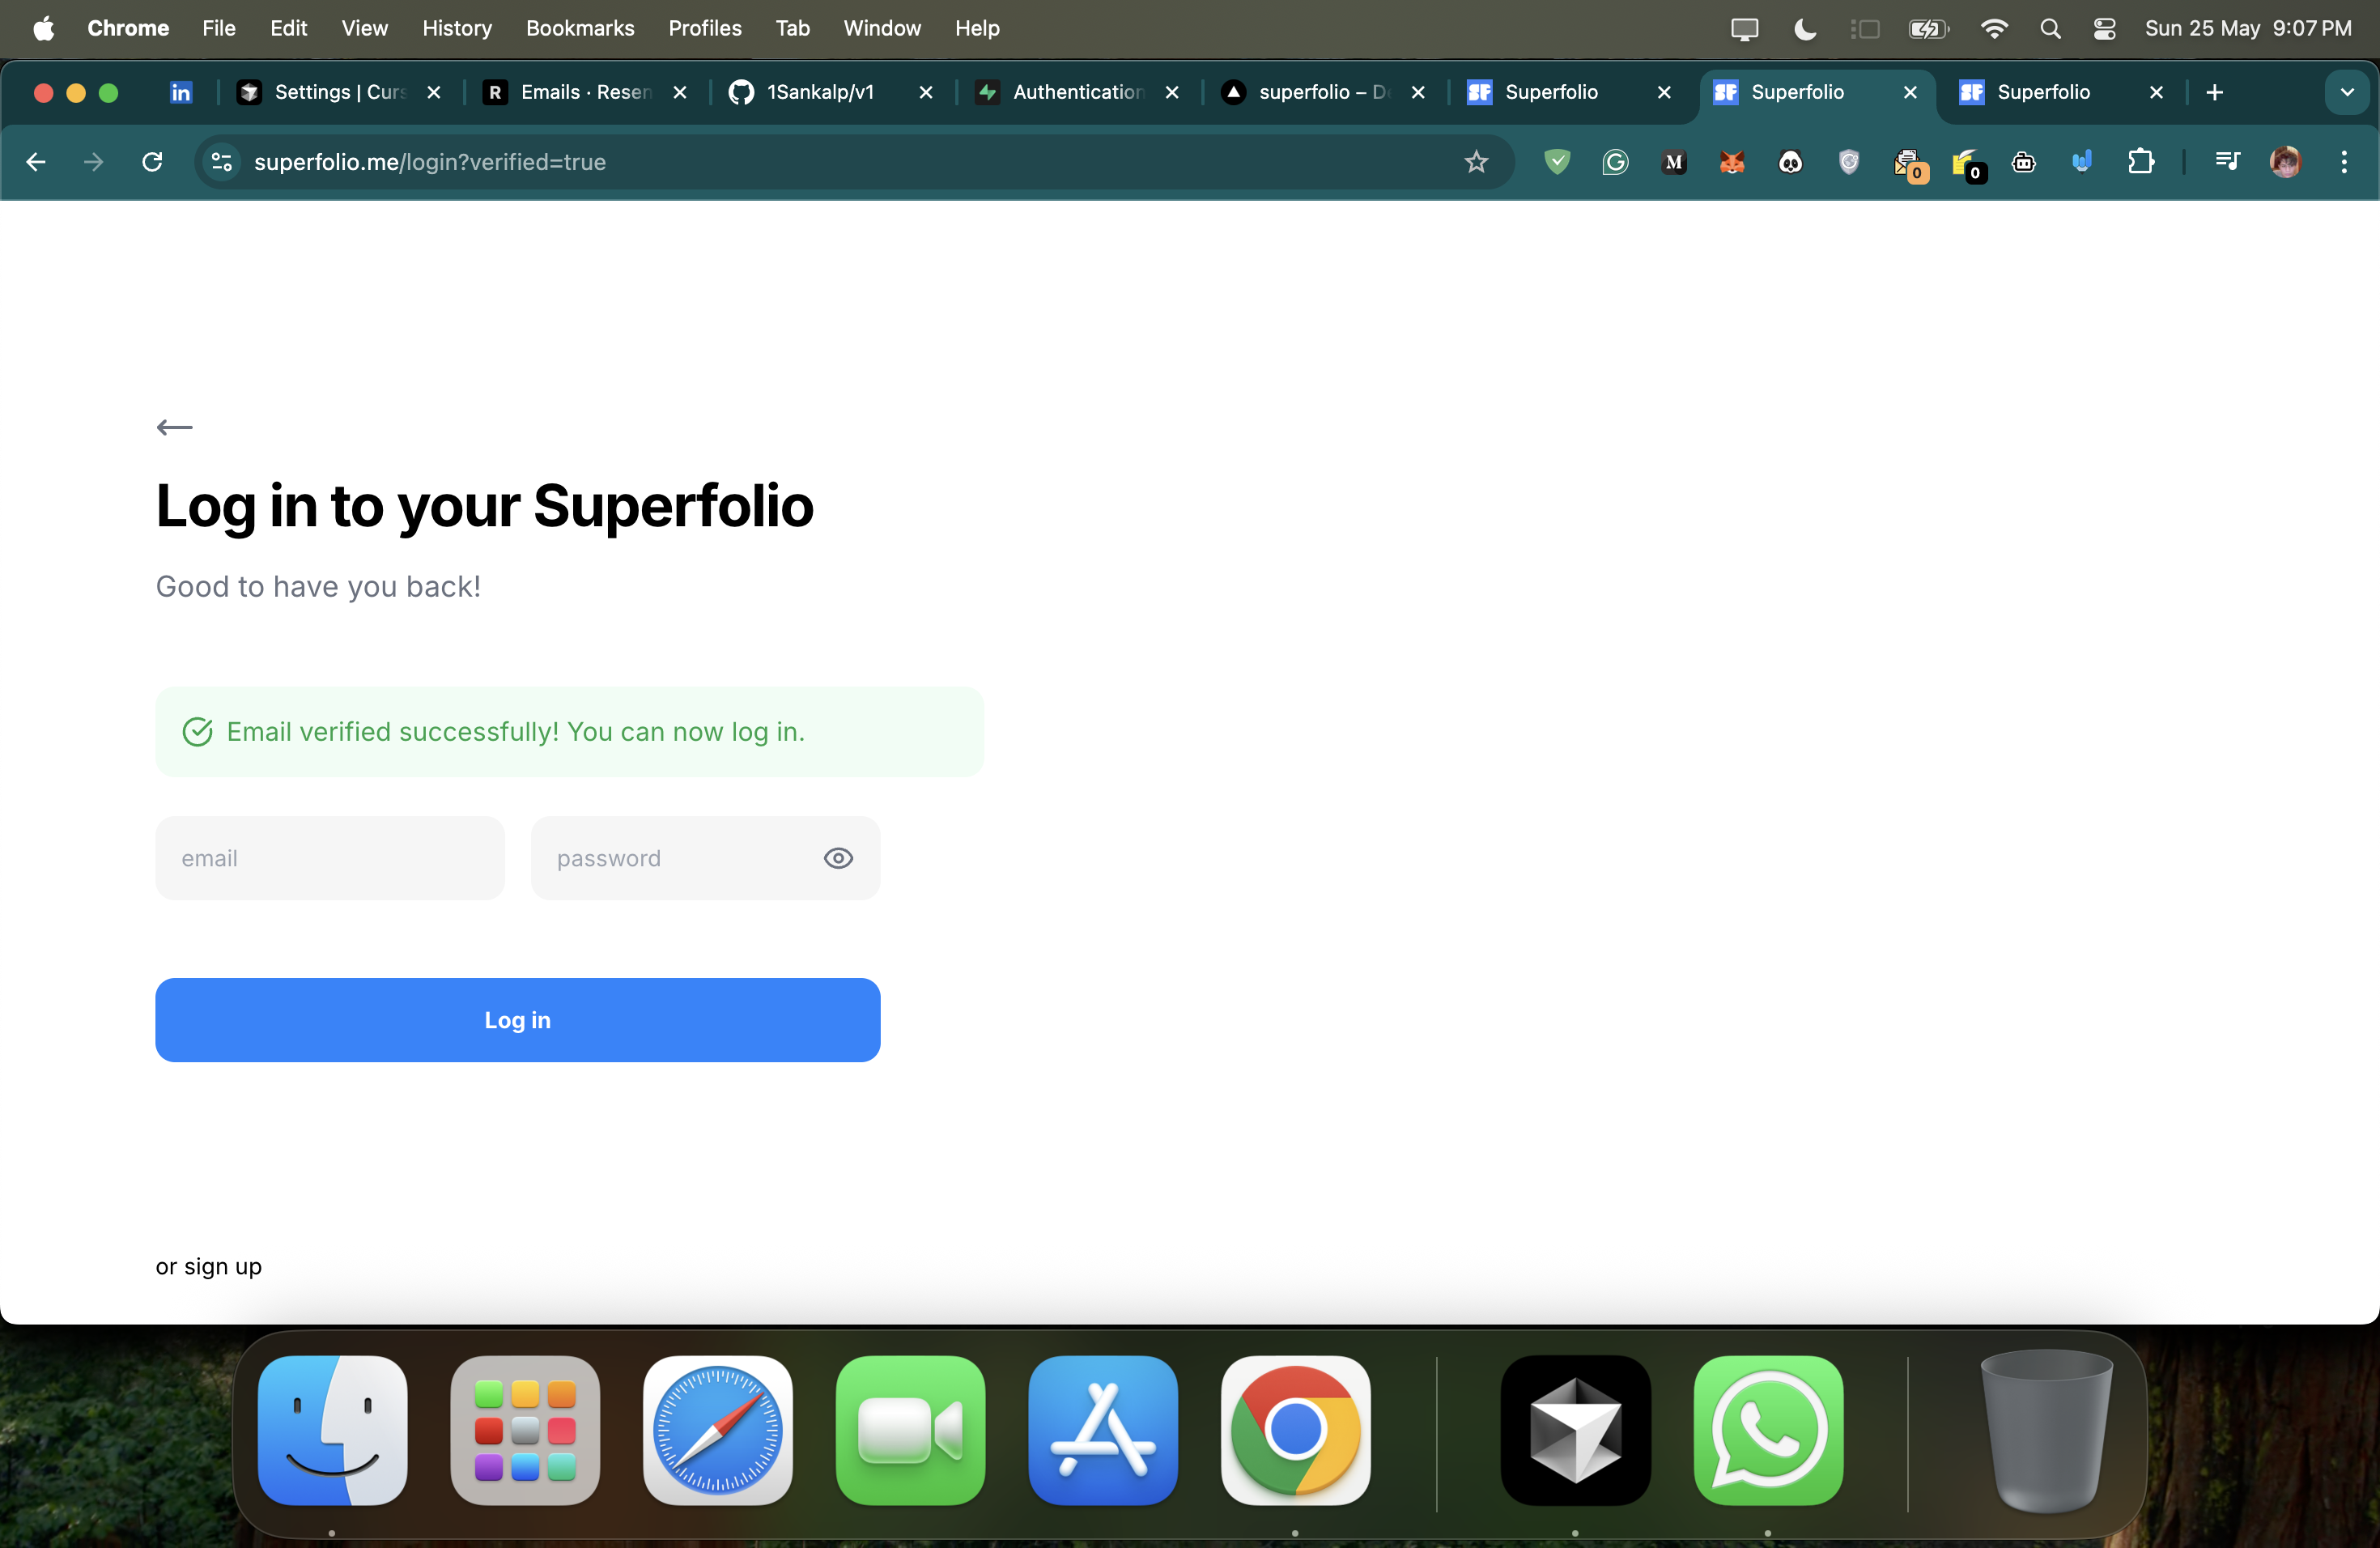The height and width of the screenshot is (1548, 2380).
Task: Close the Authentication tab
Action: [1172, 92]
